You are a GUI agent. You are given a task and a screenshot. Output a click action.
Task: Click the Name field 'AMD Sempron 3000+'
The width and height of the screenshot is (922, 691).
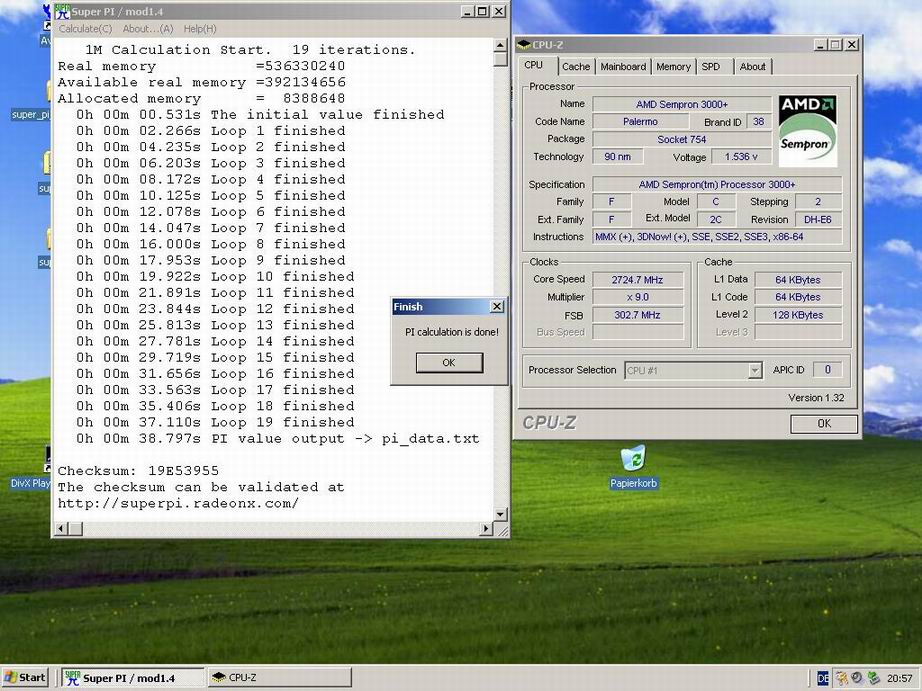click(x=682, y=104)
